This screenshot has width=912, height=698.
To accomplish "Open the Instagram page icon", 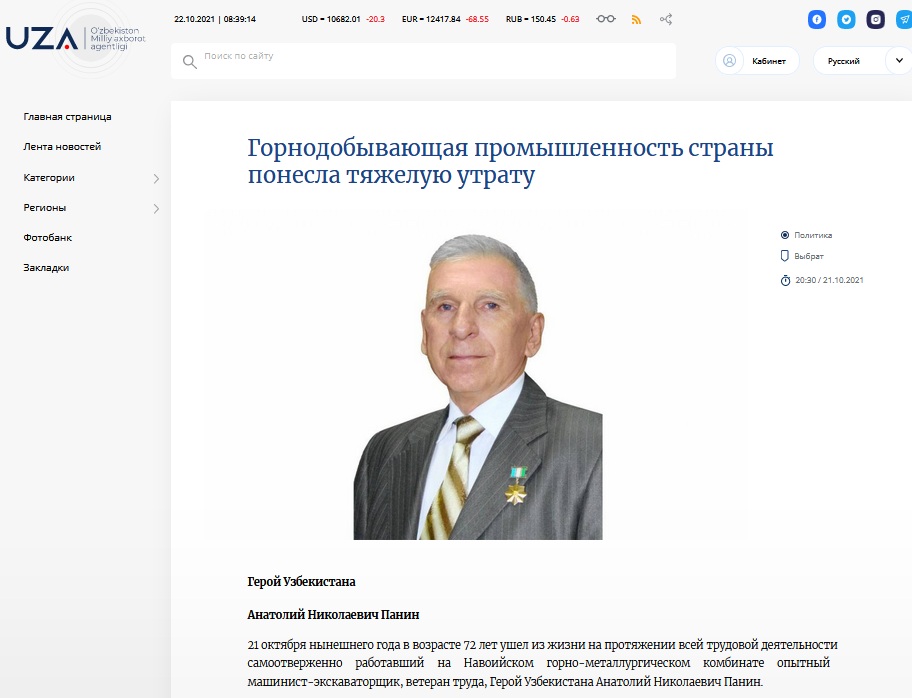I will point(876,19).
